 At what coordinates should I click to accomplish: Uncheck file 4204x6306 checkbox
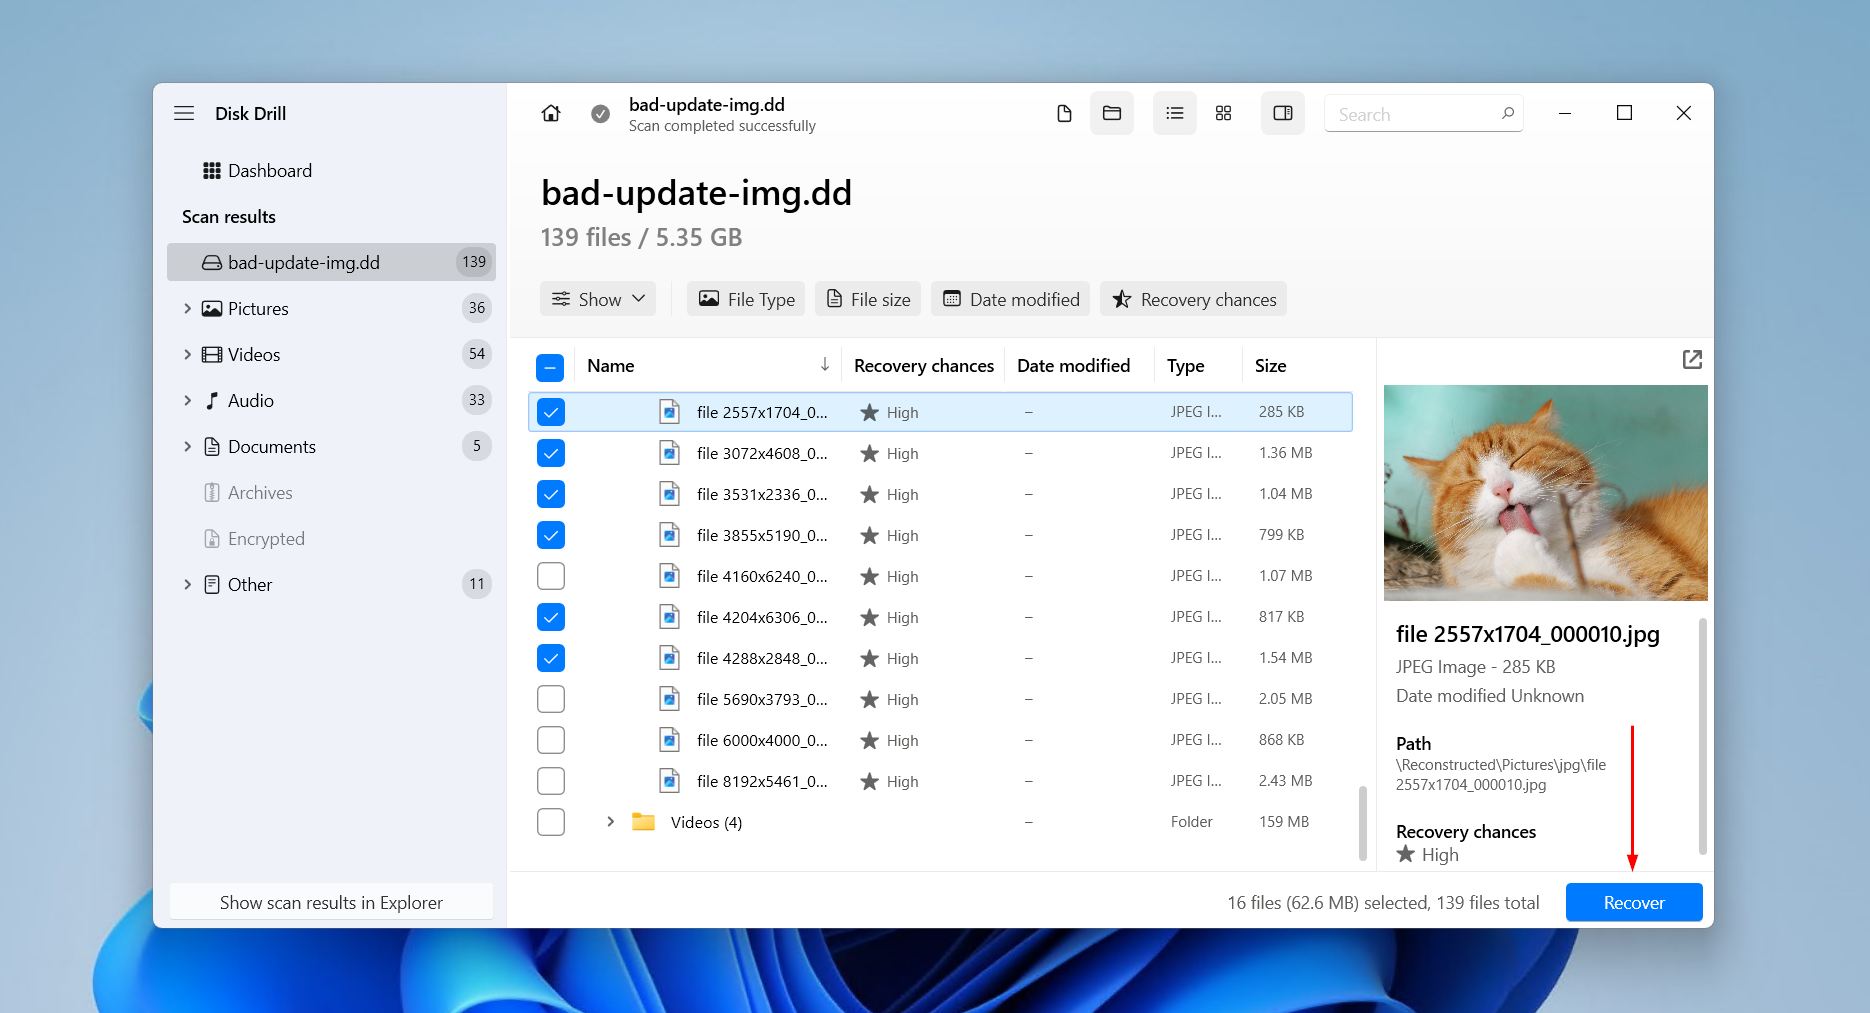pos(551,617)
